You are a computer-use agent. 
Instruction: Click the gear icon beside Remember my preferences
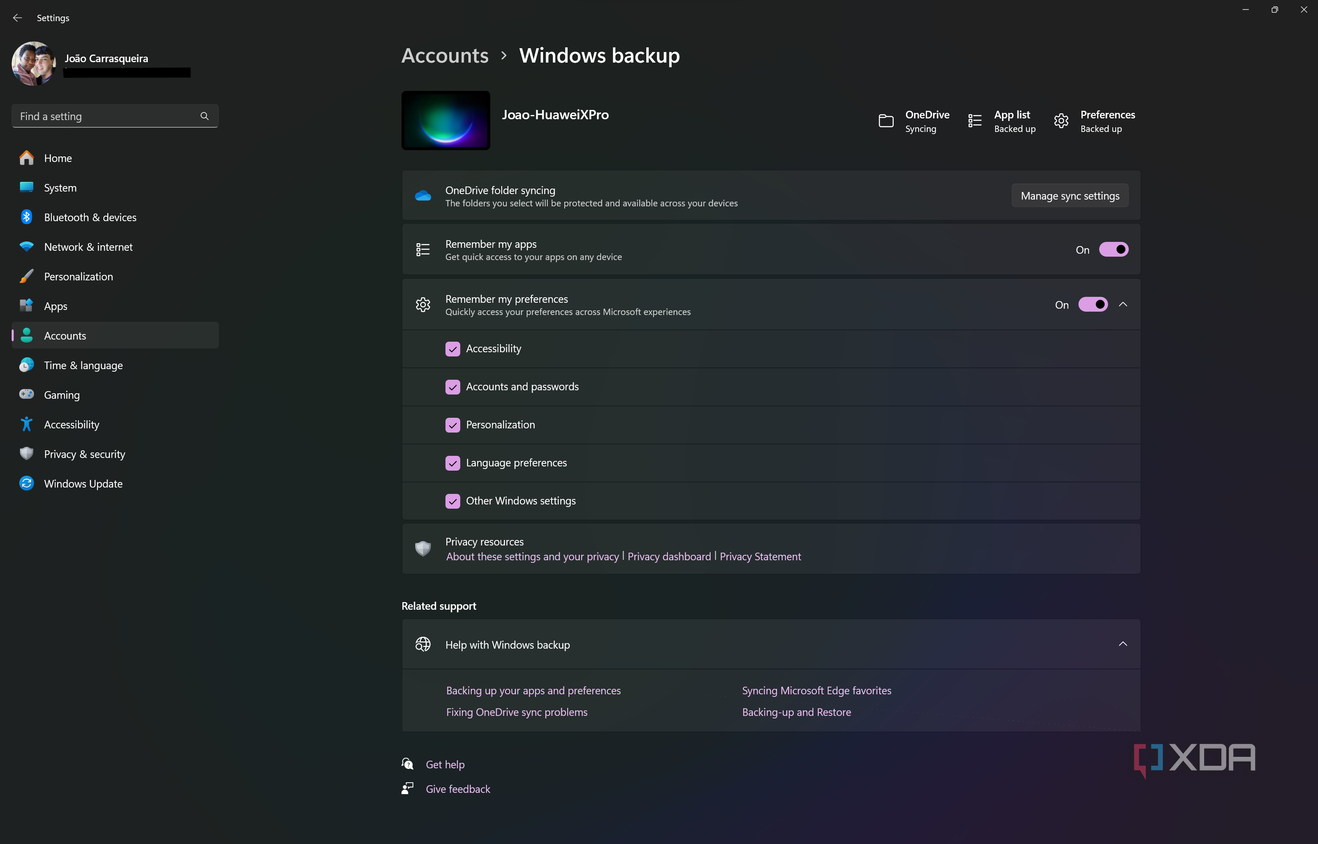pos(423,305)
